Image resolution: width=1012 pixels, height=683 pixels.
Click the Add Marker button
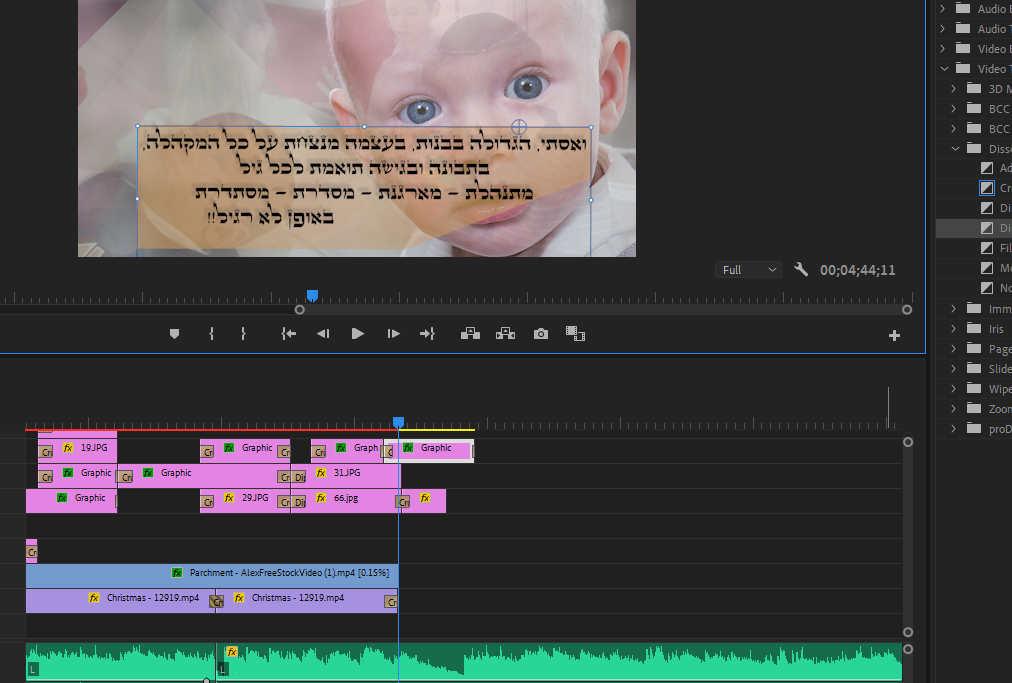174,334
